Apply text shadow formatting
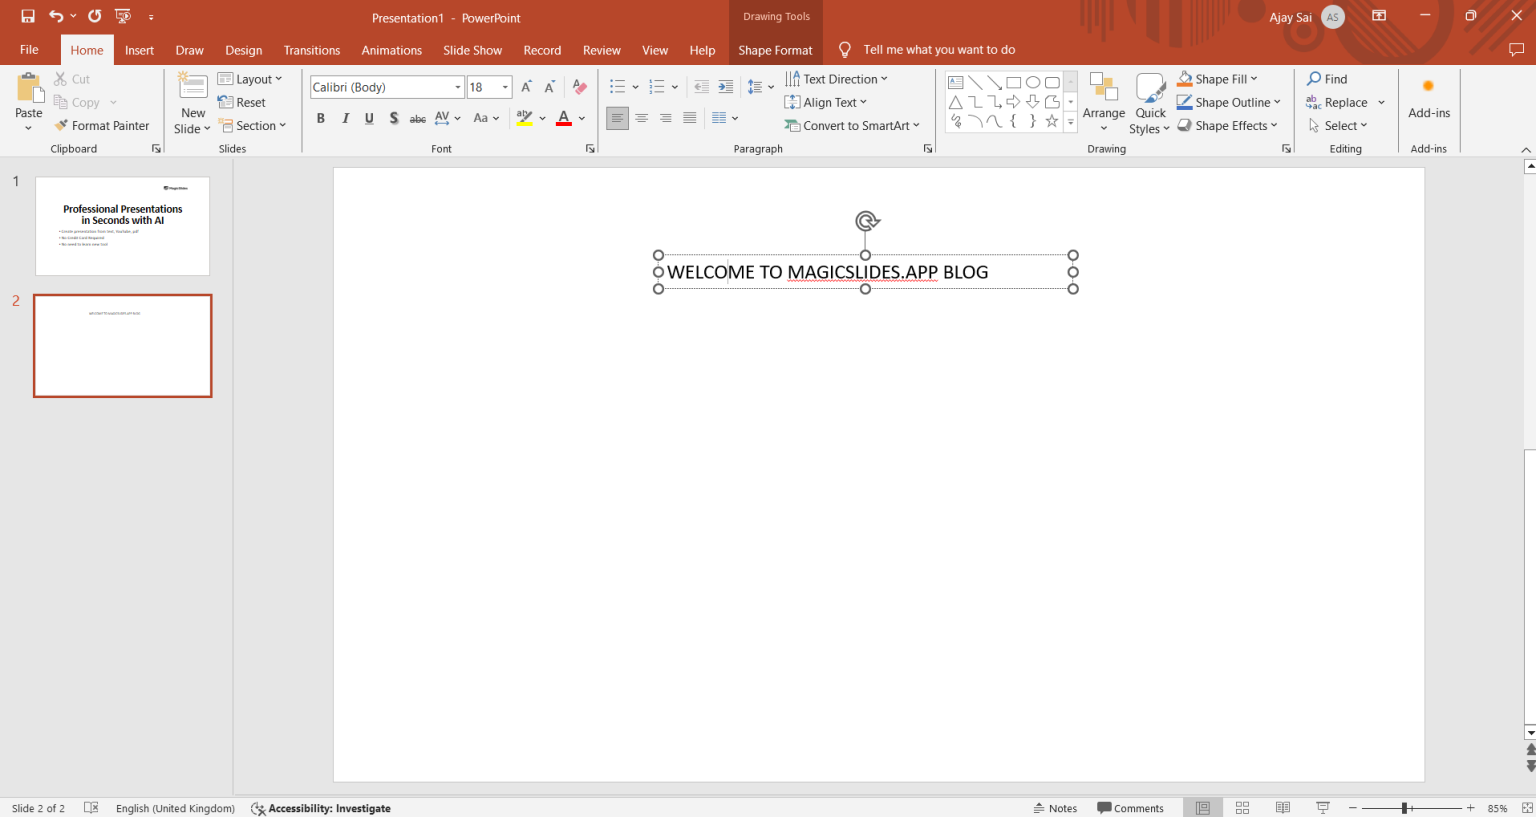Image resolution: width=1536 pixels, height=817 pixels. tap(394, 118)
